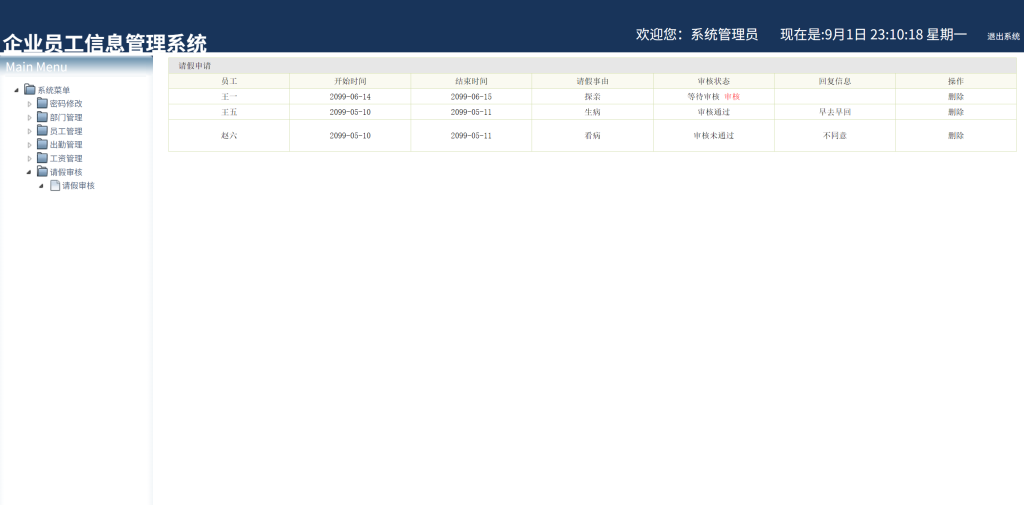Click the 审核未通过 status for 赵六
This screenshot has height=505, width=1024.
tap(714, 136)
